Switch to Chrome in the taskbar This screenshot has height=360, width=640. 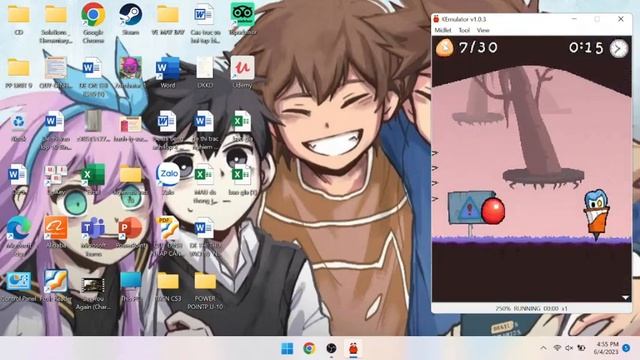tap(309, 349)
